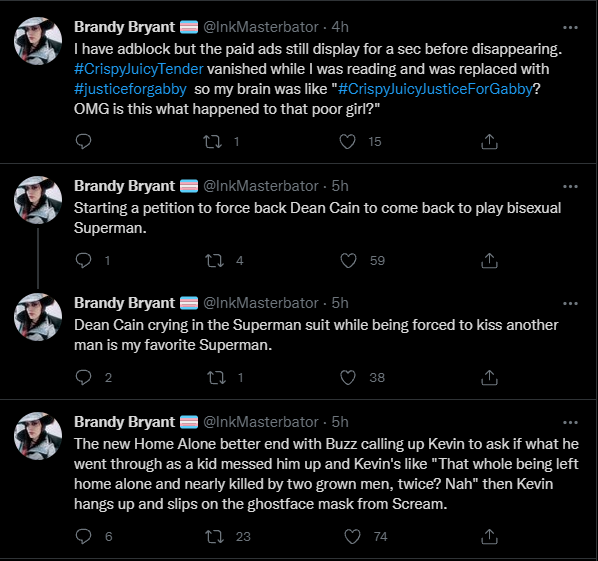Open the #CrispyJuicyJusticeForGabby hashtag link
598x561 pixels.
(x=435, y=89)
